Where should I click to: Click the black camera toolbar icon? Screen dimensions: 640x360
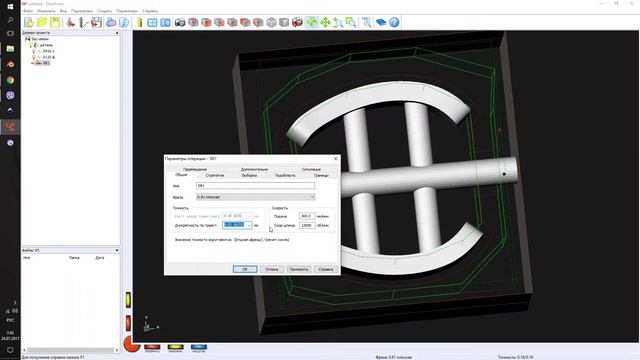[x=180, y=22]
